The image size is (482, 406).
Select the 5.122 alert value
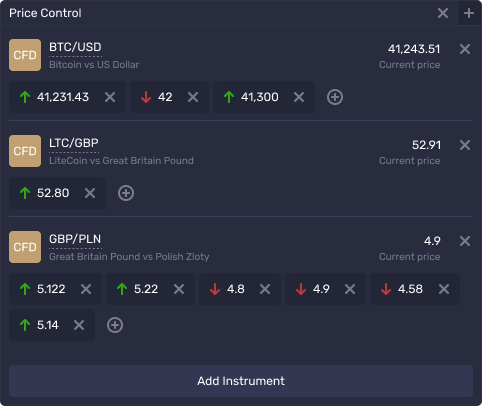click(x=51, y=289)
